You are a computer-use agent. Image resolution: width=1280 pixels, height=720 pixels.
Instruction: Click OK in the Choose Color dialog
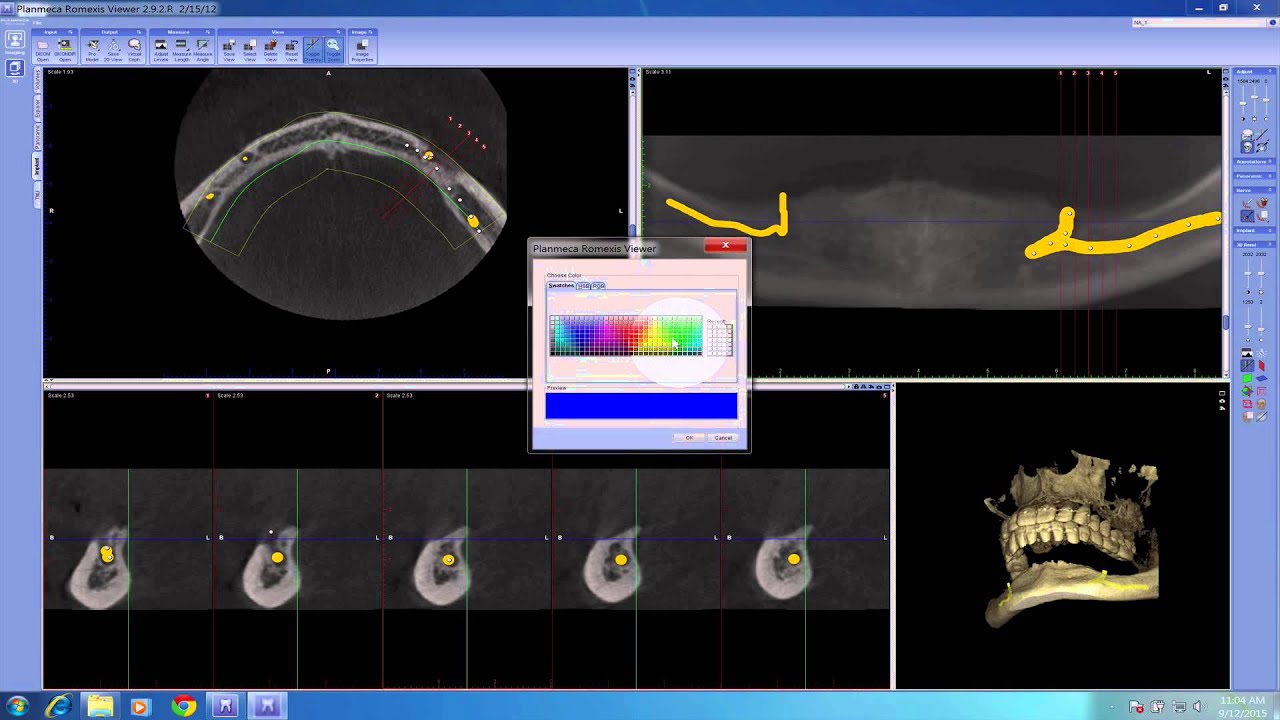click(x=689, y=438)
